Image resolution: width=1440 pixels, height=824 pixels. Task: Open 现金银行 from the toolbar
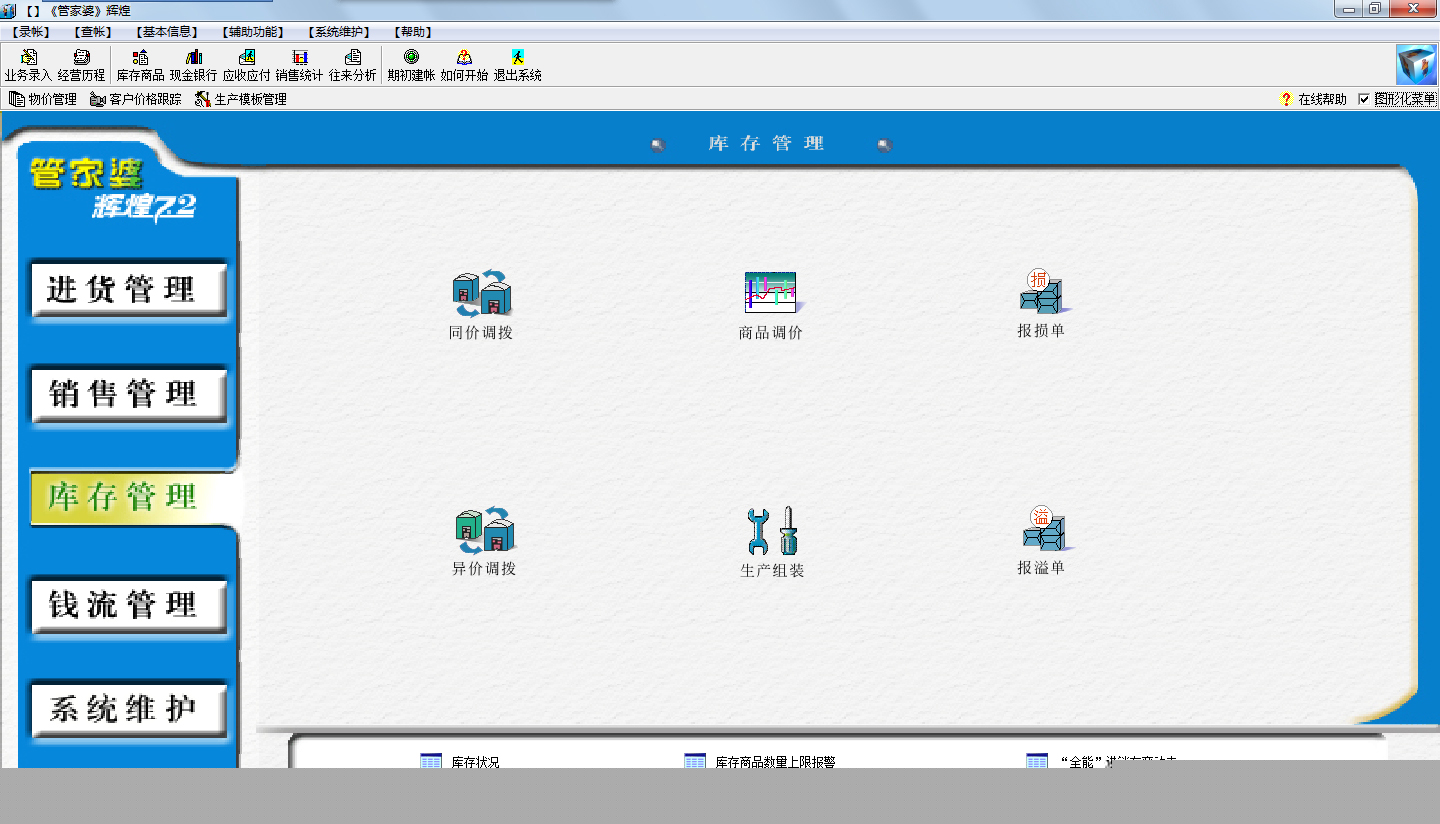193,65
